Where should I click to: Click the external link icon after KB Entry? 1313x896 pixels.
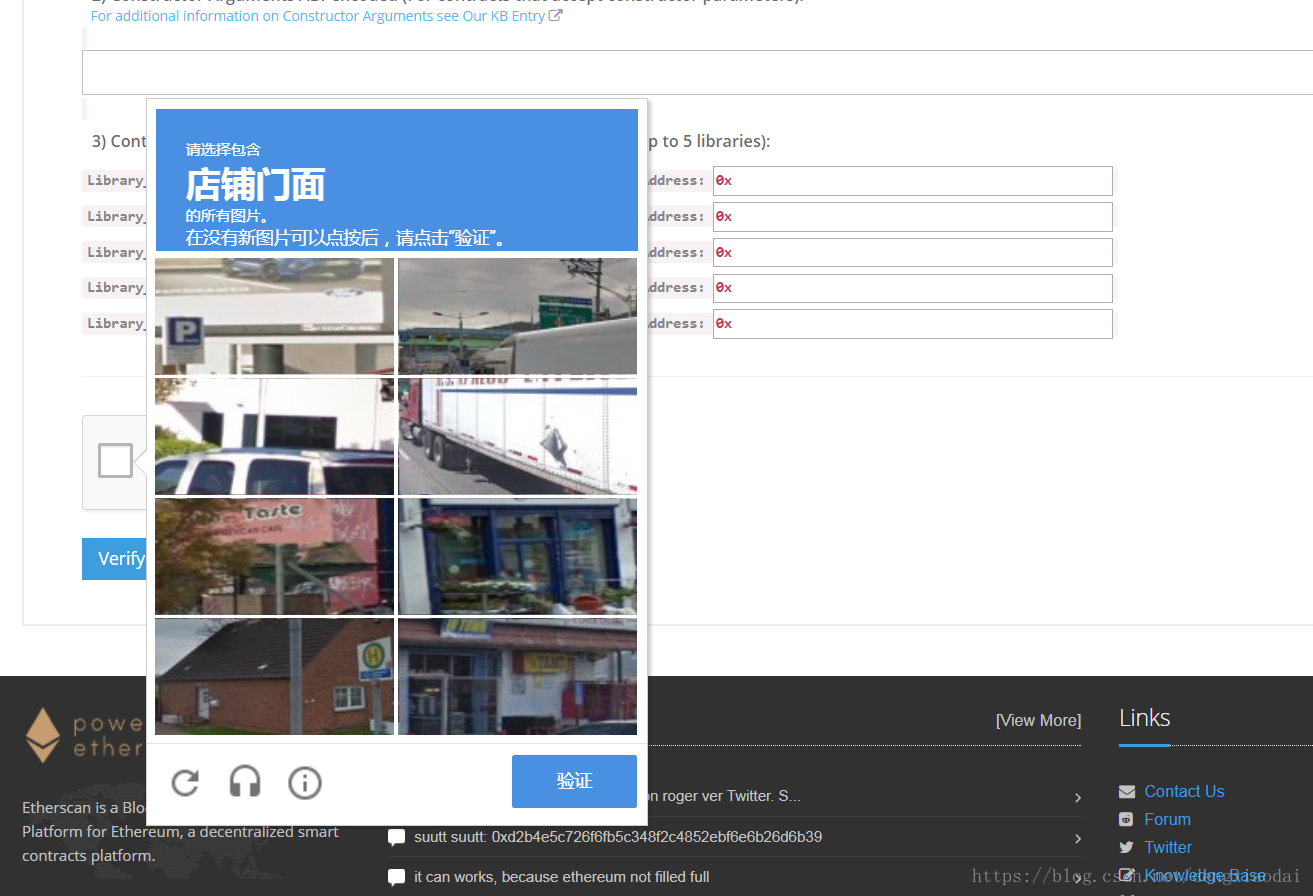click(556, 16)
